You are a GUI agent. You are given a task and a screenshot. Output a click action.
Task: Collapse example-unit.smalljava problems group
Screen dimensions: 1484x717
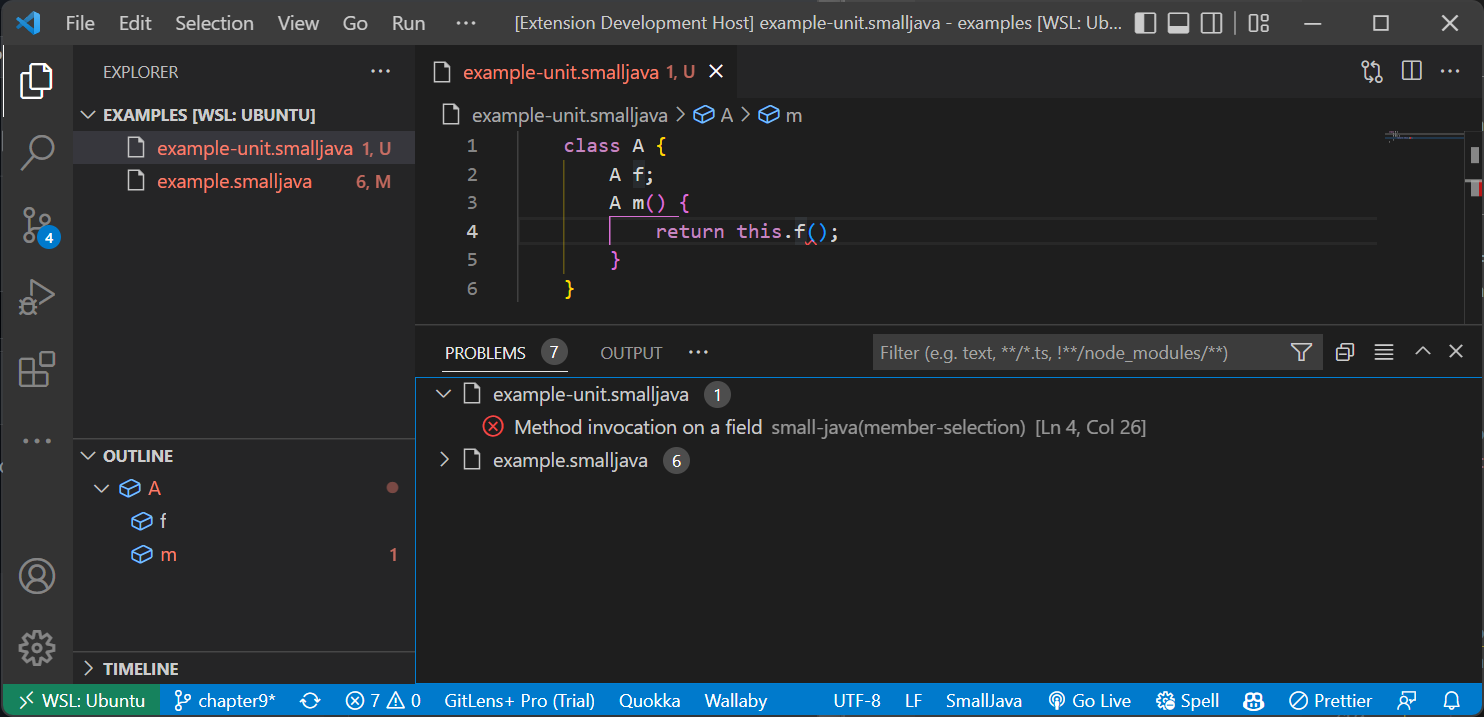(x=444, y=395)
